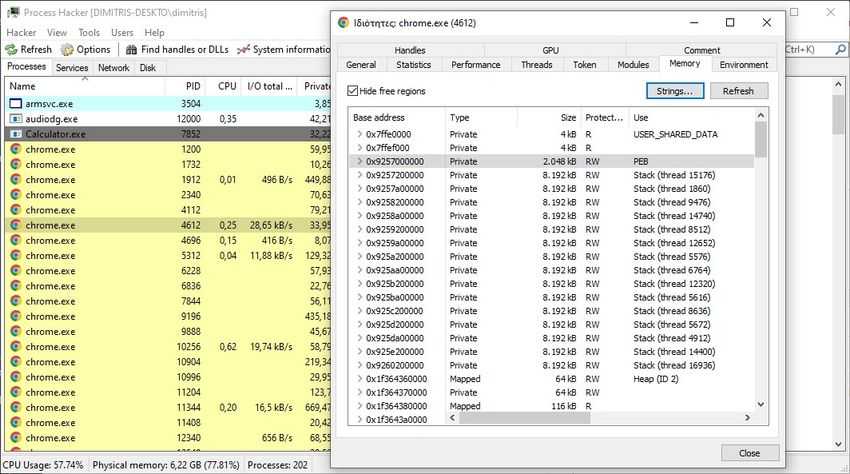Click the armsvc.exe process icon
Viewport: 850px width, 474px height.
pos(16,104)
